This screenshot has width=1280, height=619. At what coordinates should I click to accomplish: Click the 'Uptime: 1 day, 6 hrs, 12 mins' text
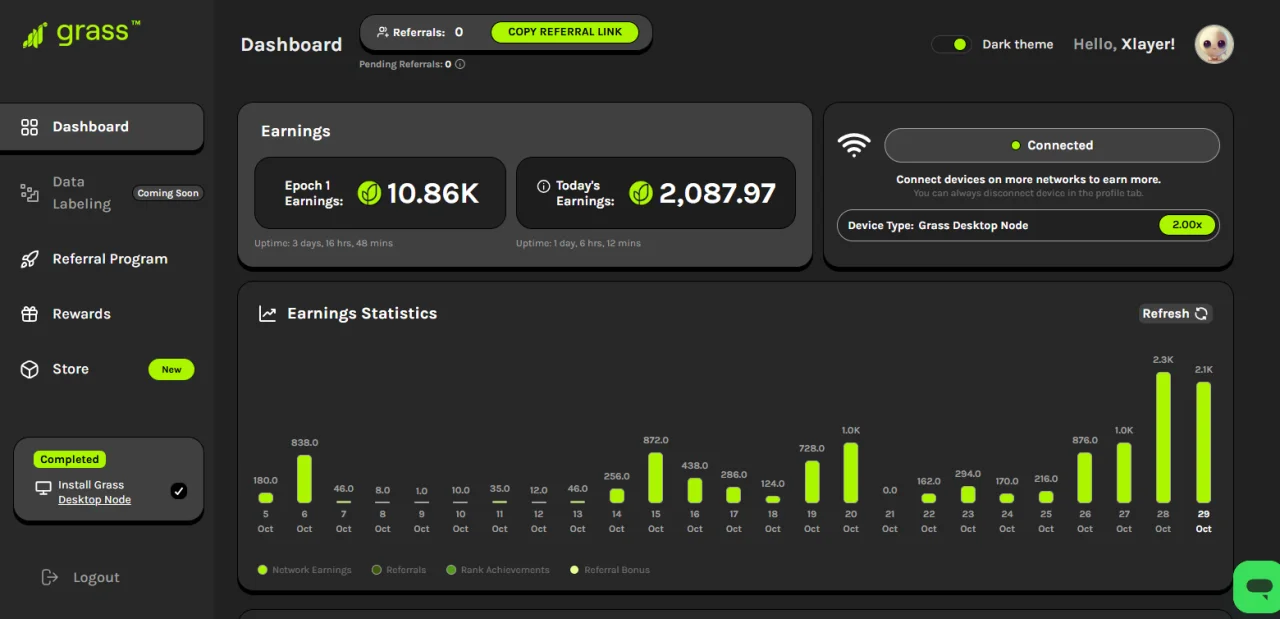coord(578,243)
